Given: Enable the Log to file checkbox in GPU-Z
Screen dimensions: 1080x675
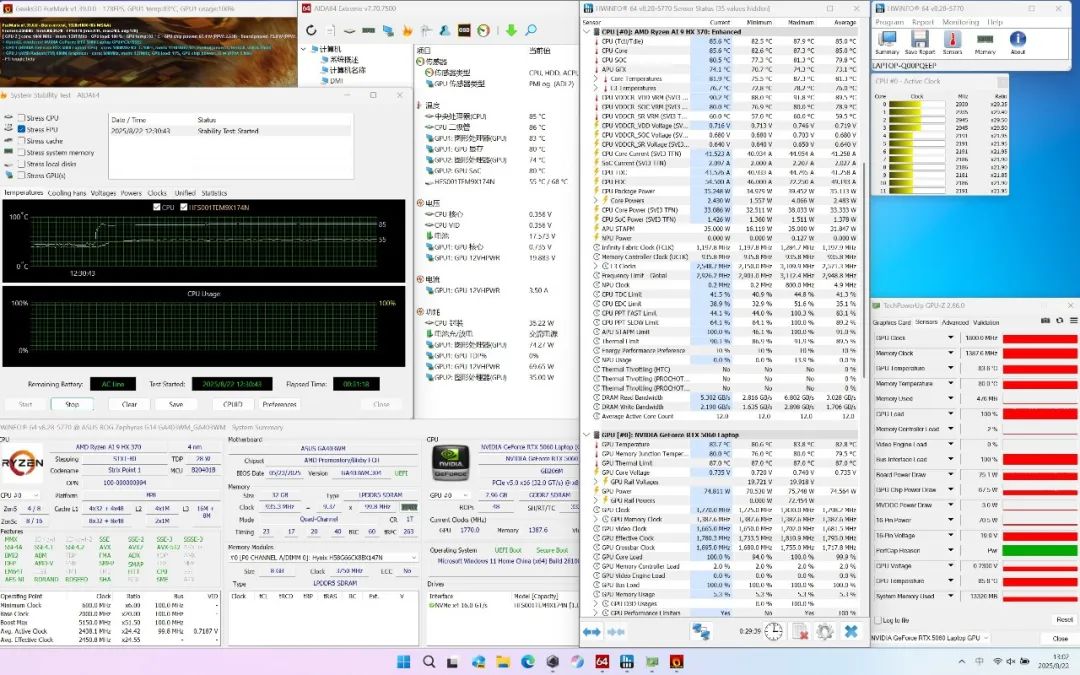Looking at the screenshot, I should pyautogui.click(x=878, y=621).
